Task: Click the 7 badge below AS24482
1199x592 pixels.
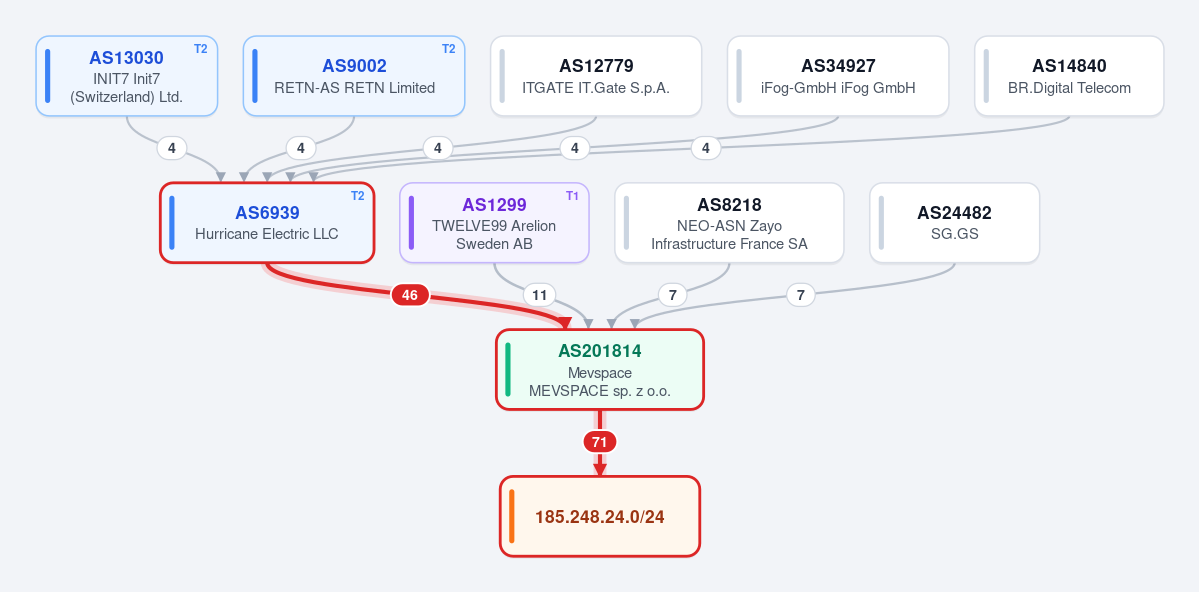Action: (x=801, y=294)
